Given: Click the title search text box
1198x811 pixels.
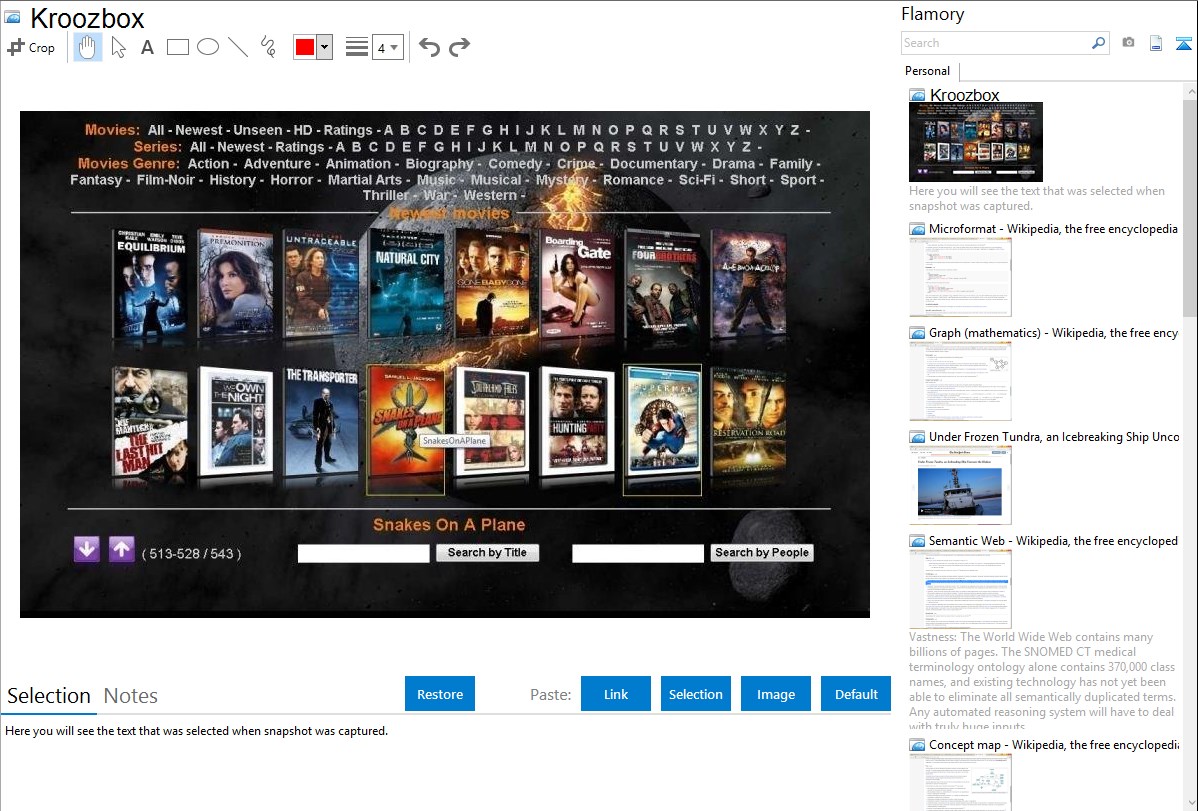Looking at the screenshot, I should point(364,553).
